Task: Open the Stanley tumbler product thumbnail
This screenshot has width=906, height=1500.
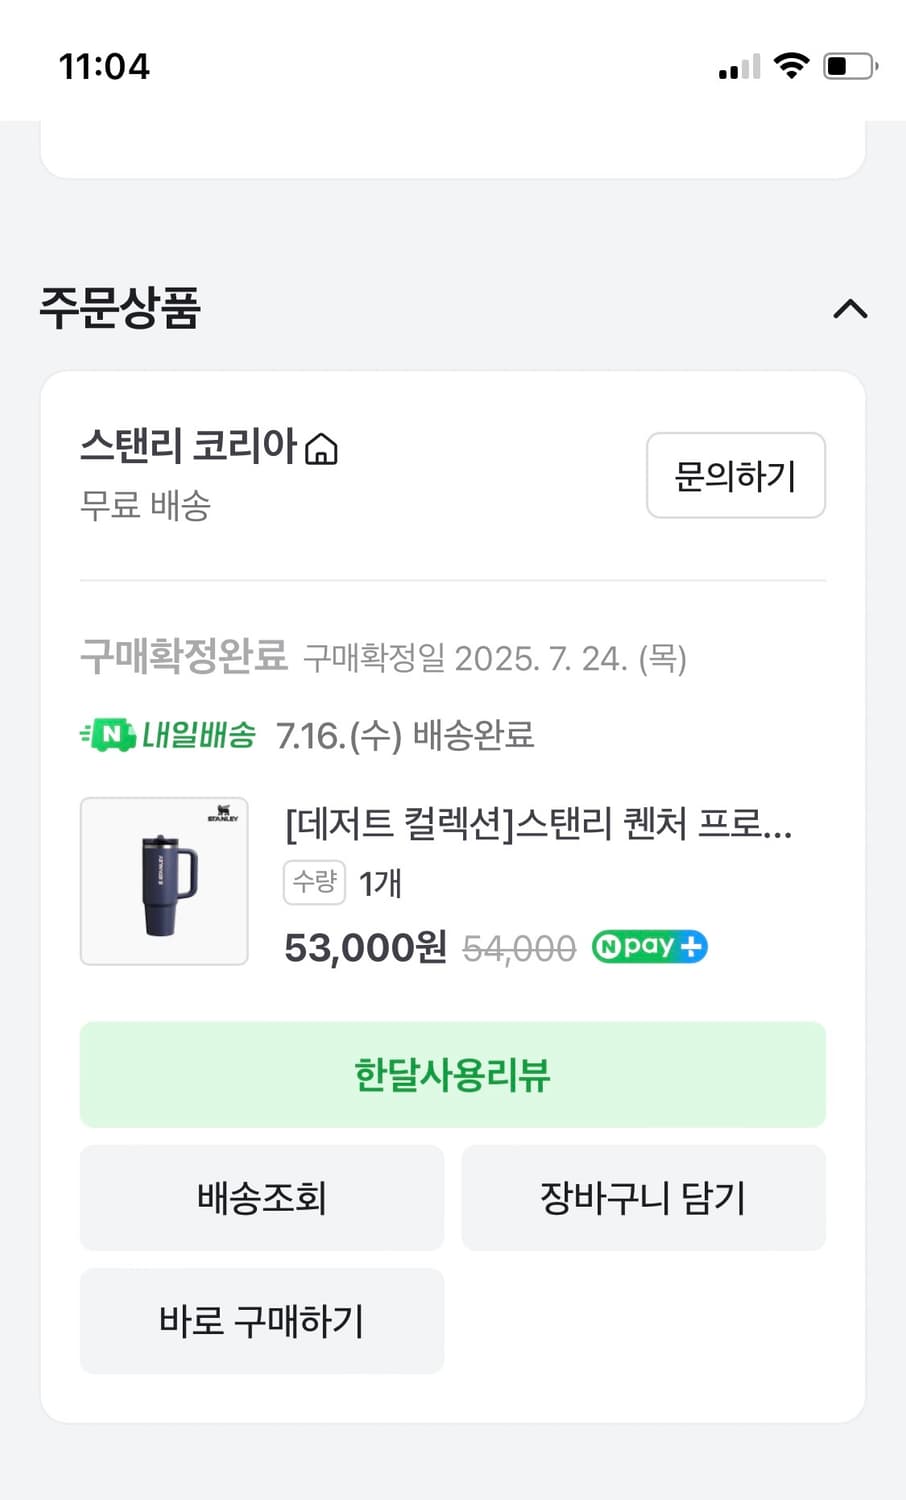Action: click(164, 881)
